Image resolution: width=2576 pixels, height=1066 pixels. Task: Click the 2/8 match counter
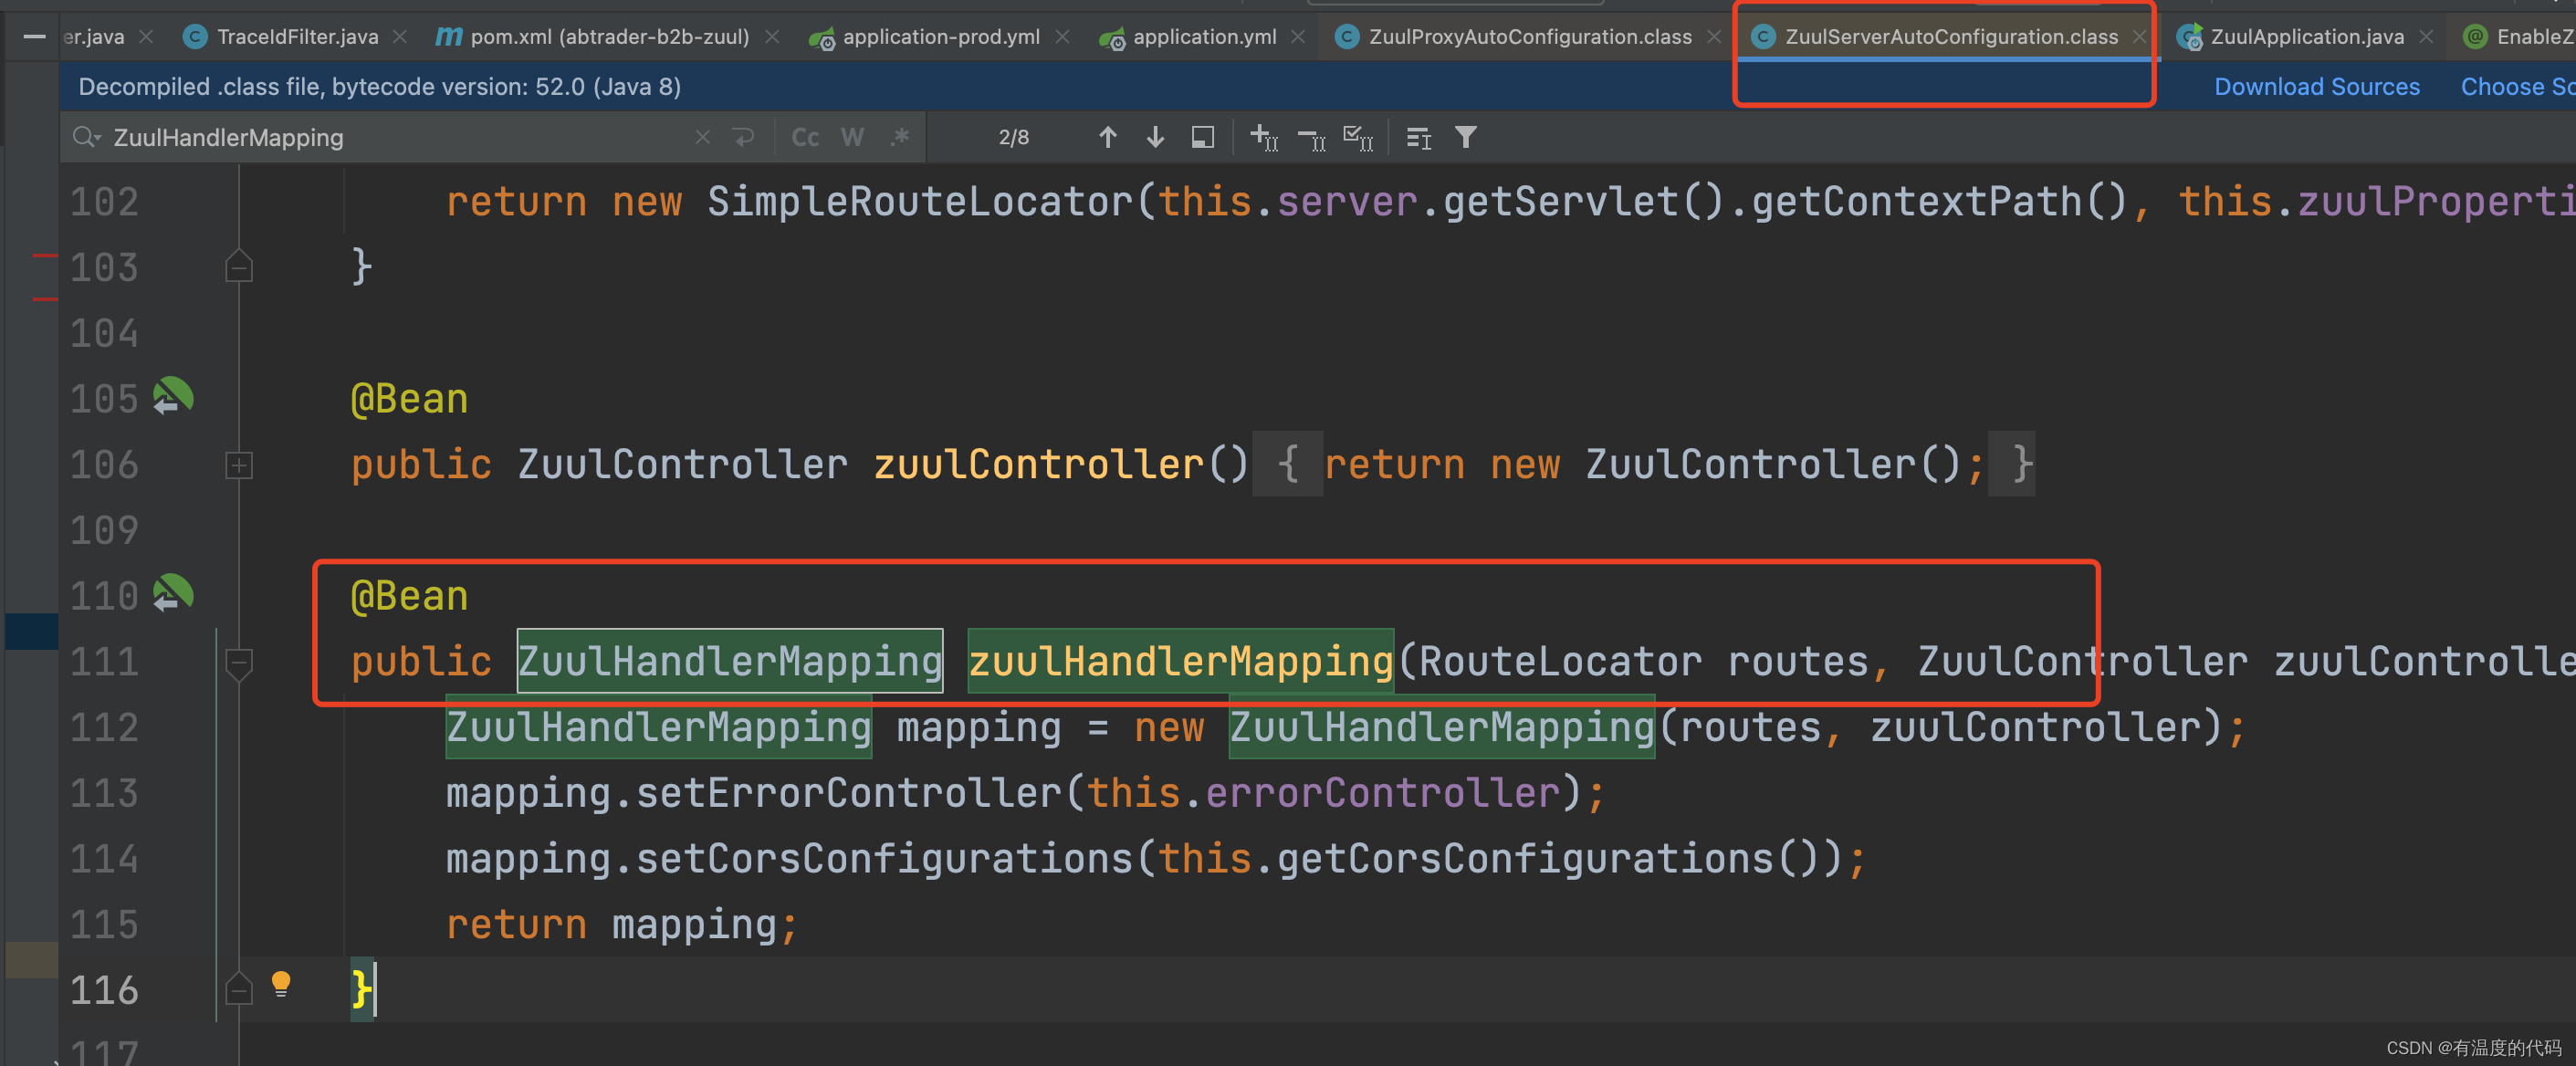tap(1013, 137)
